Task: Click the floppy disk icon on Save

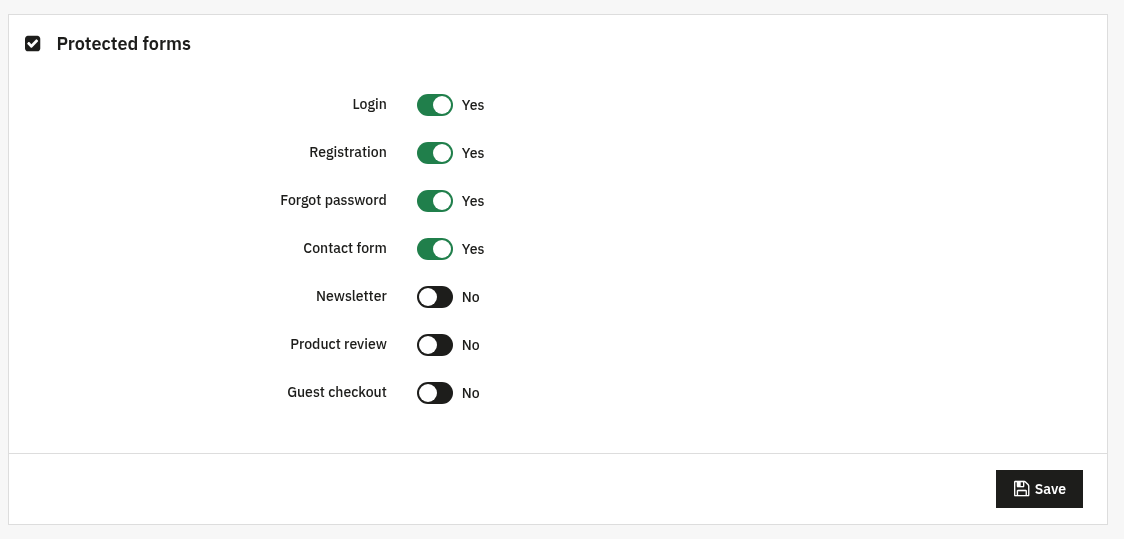Action: click(x=1021, y=489)
